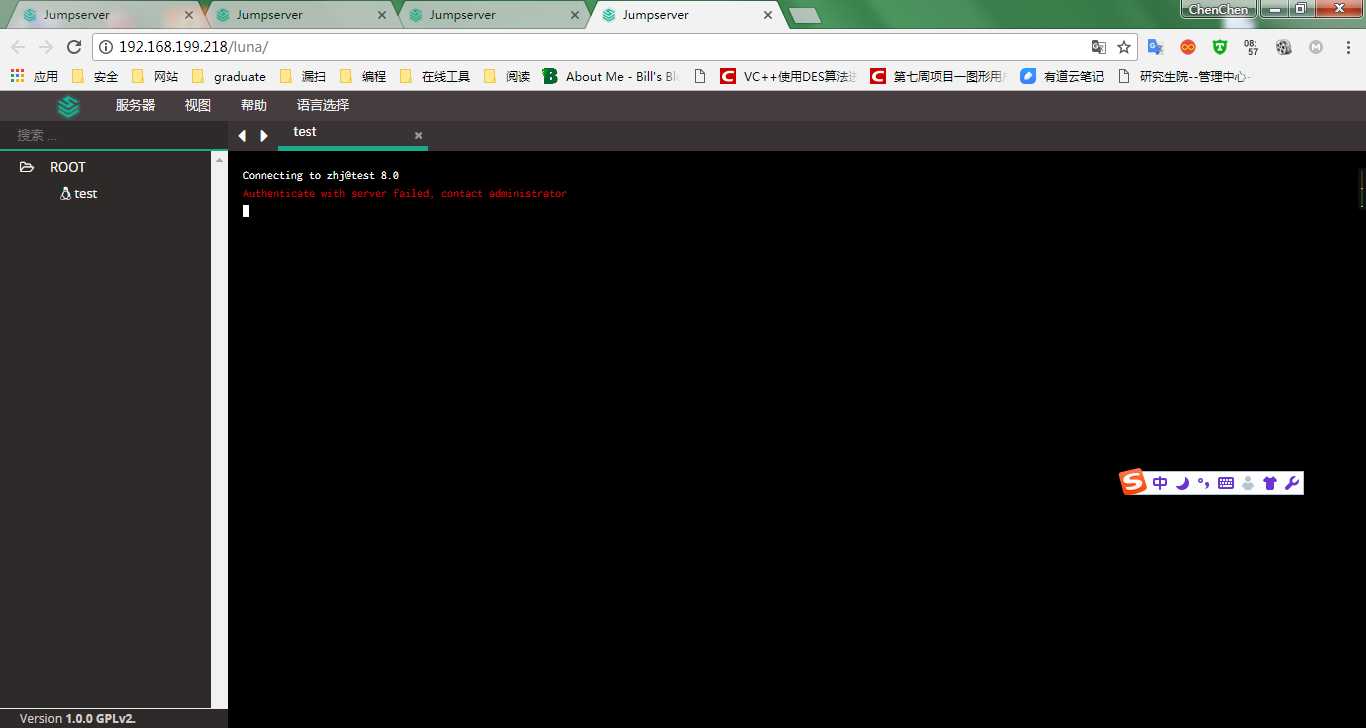Open the VC++使用DES算法 bookmark
Screen dimensions: 1366x728
tap(788, 76)
